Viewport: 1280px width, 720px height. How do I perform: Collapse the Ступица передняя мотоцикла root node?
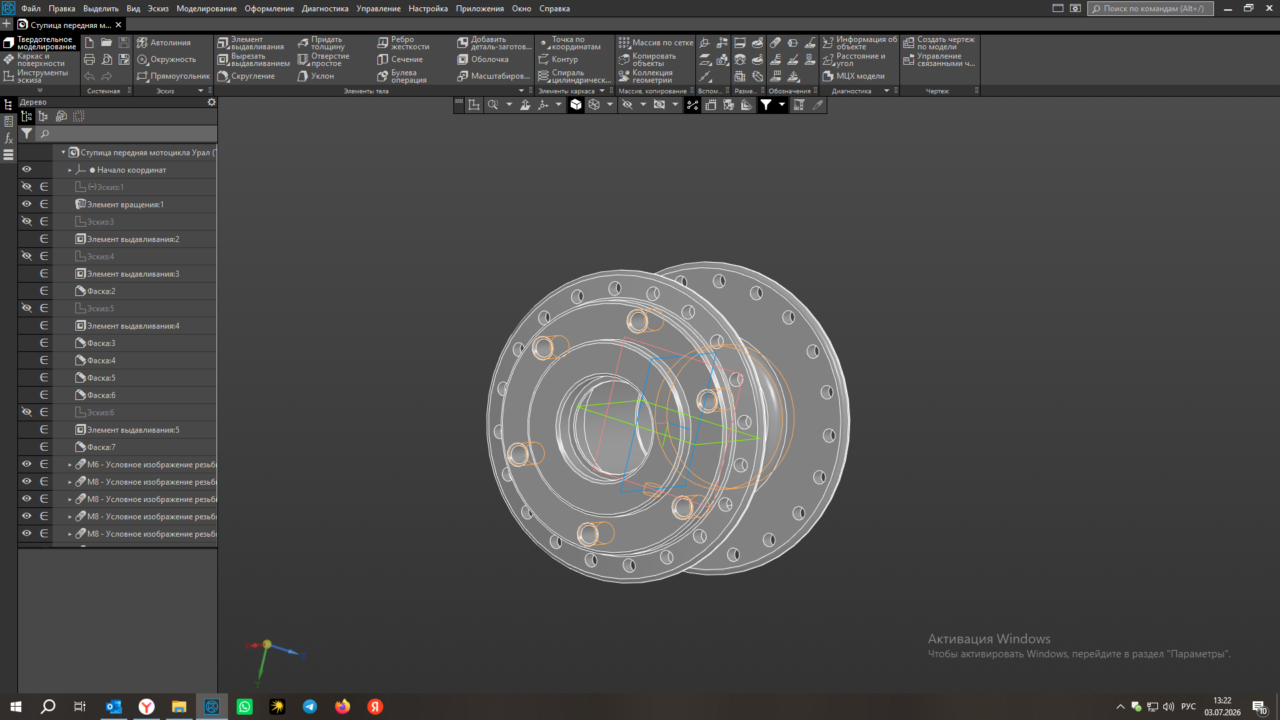point(63,153)
